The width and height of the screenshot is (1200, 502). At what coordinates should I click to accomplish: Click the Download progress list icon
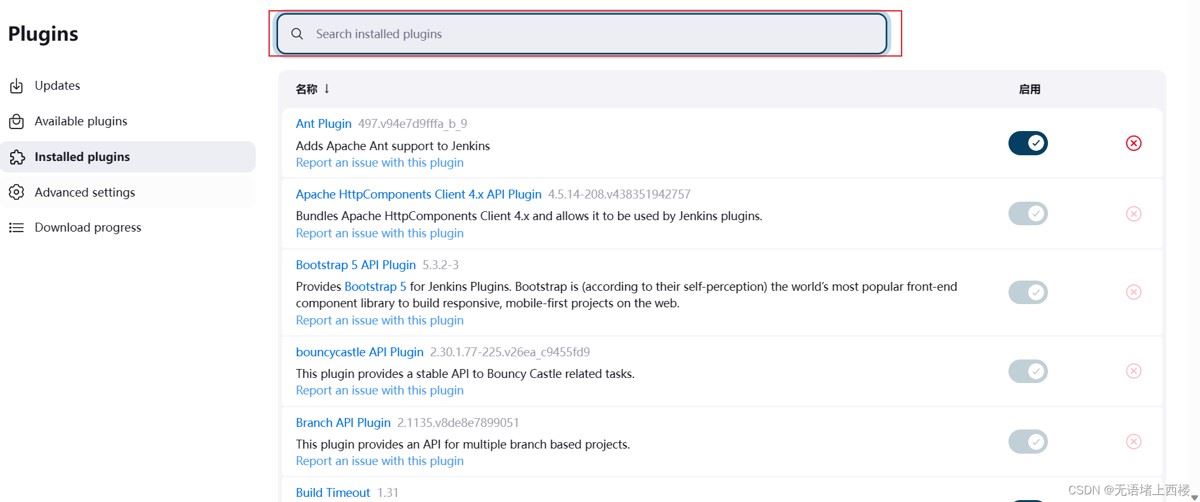pyautogui.click(x=16, y=228)
